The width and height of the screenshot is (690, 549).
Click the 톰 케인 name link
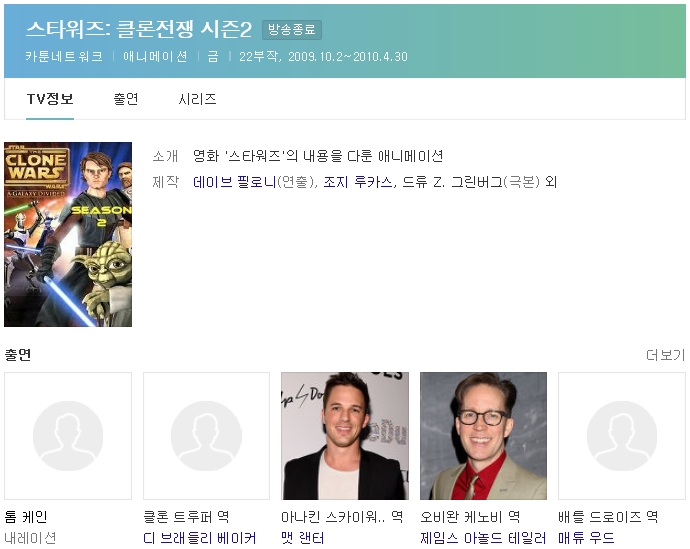26,517
